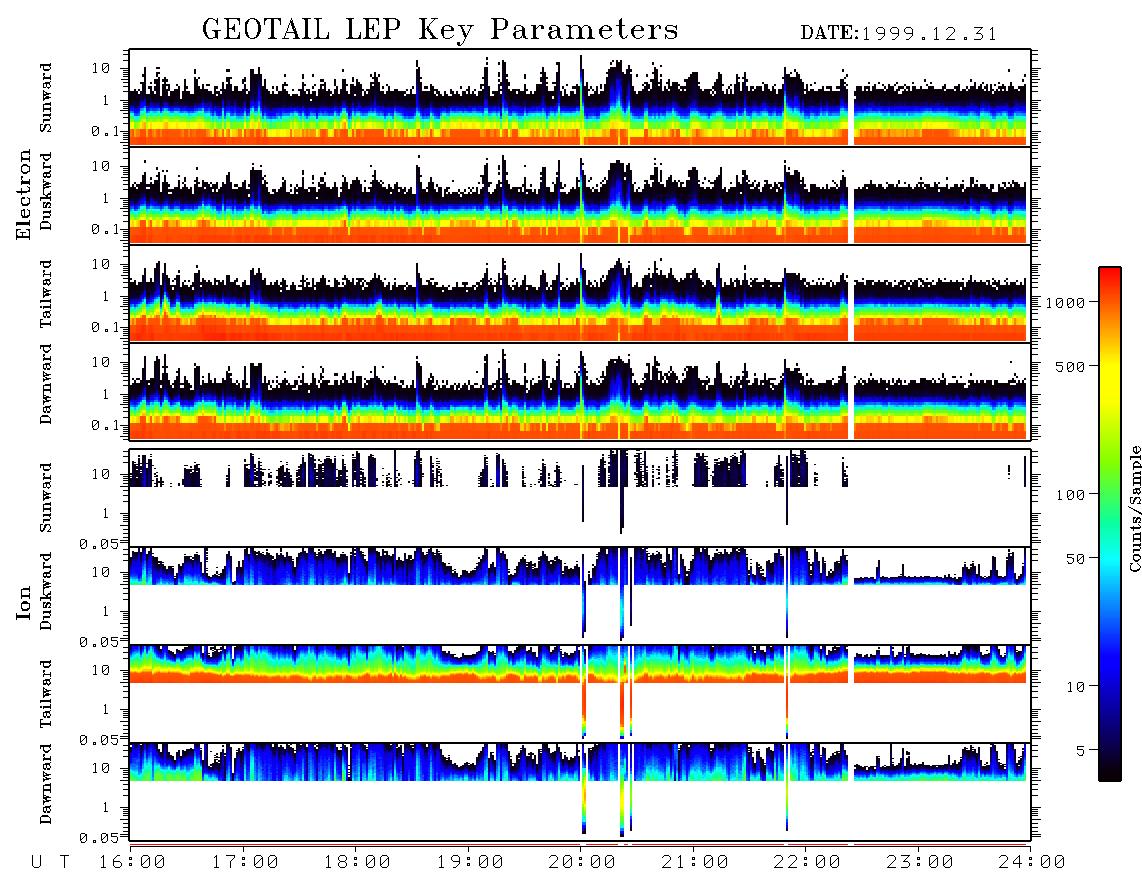1142x880 pixels.
Task: Click the 0.05 tick of Ion Dawnward panel
Action: pos(99,838)
